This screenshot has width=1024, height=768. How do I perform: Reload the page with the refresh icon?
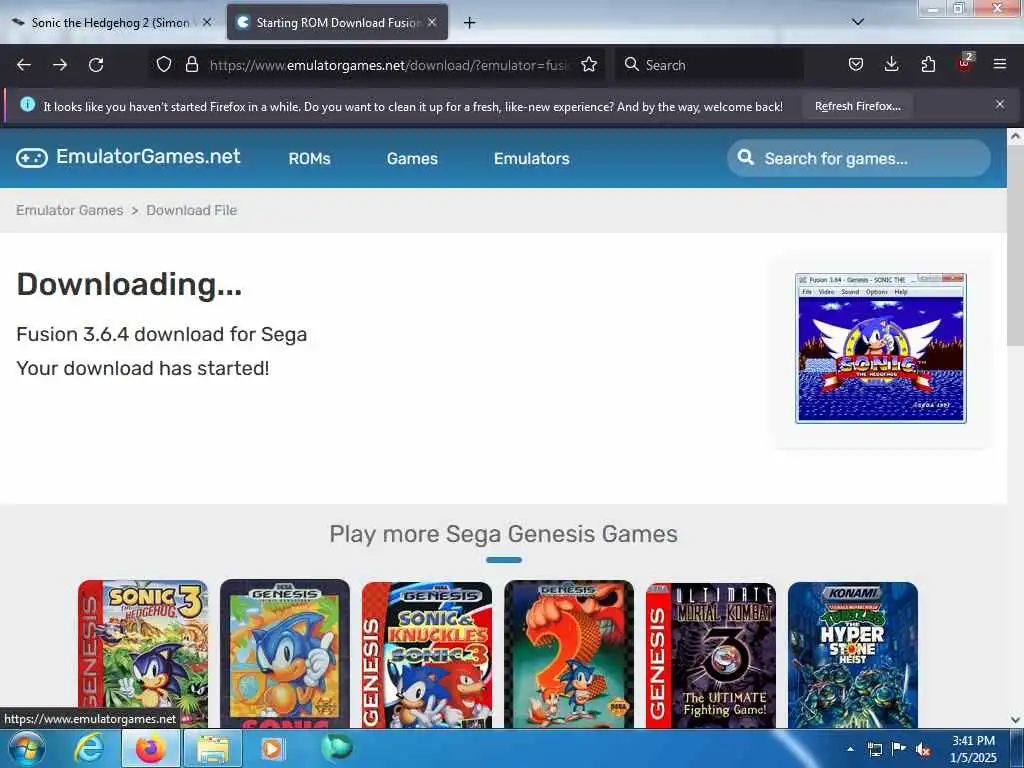[96, 65]
